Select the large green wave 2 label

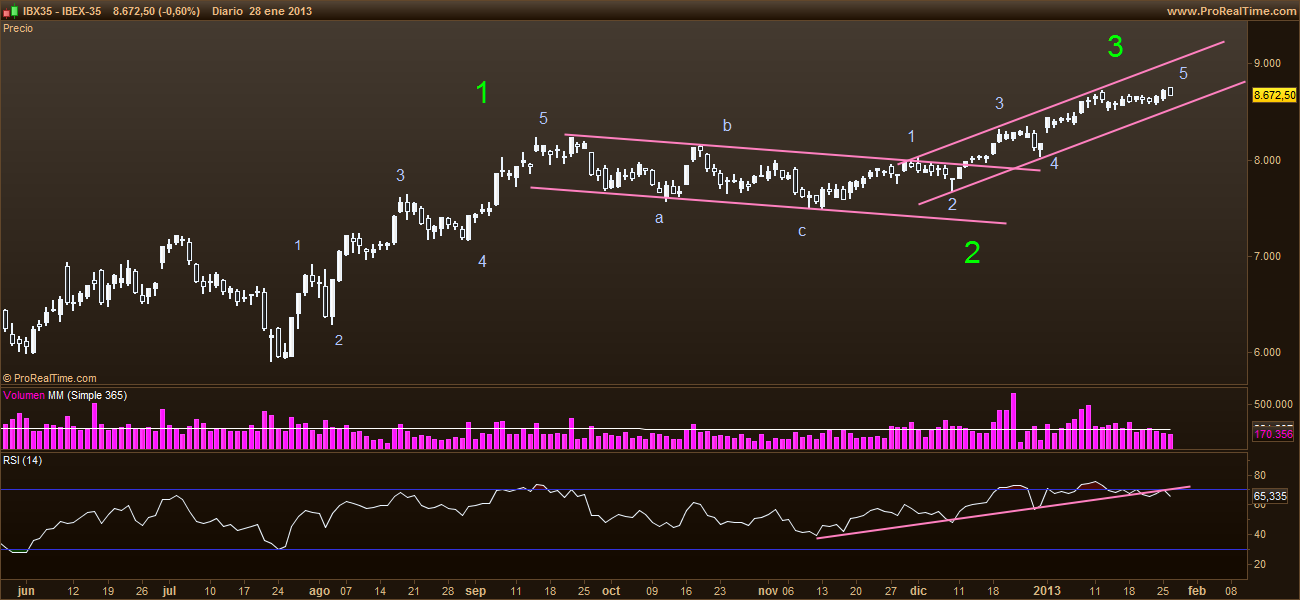(972, 253)
